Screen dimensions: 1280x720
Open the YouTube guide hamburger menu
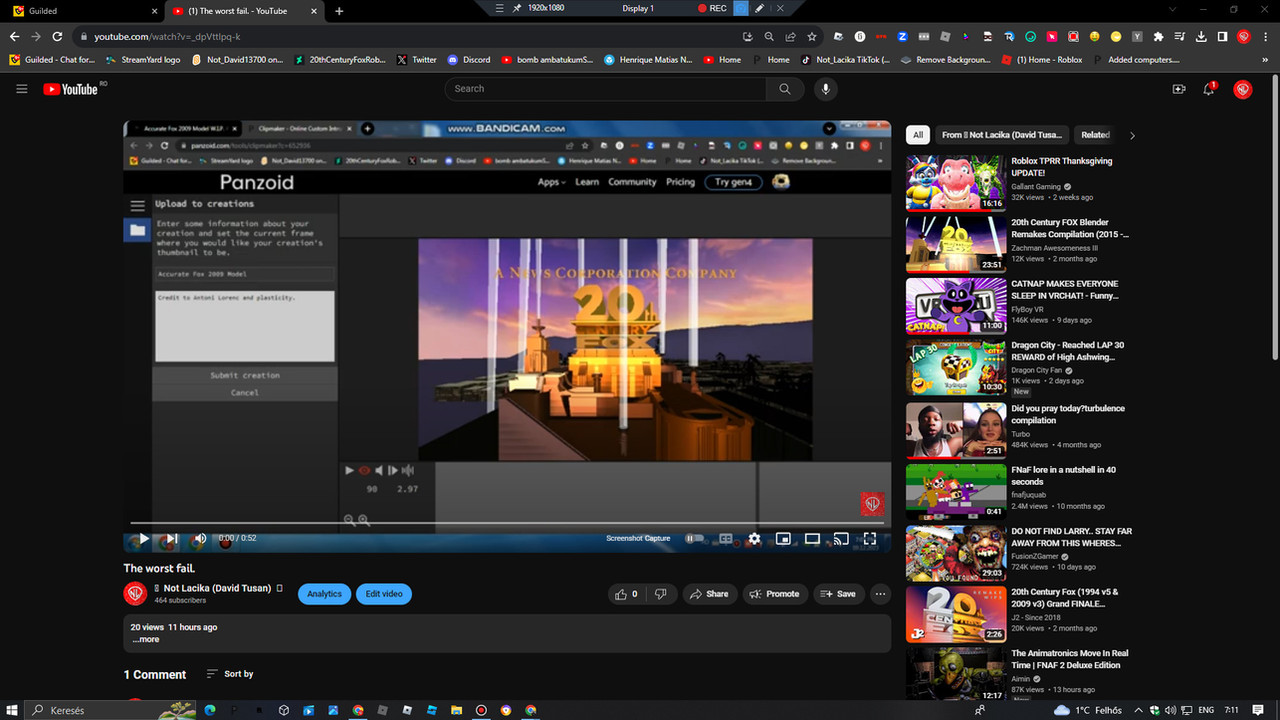(x=21, y=89)
